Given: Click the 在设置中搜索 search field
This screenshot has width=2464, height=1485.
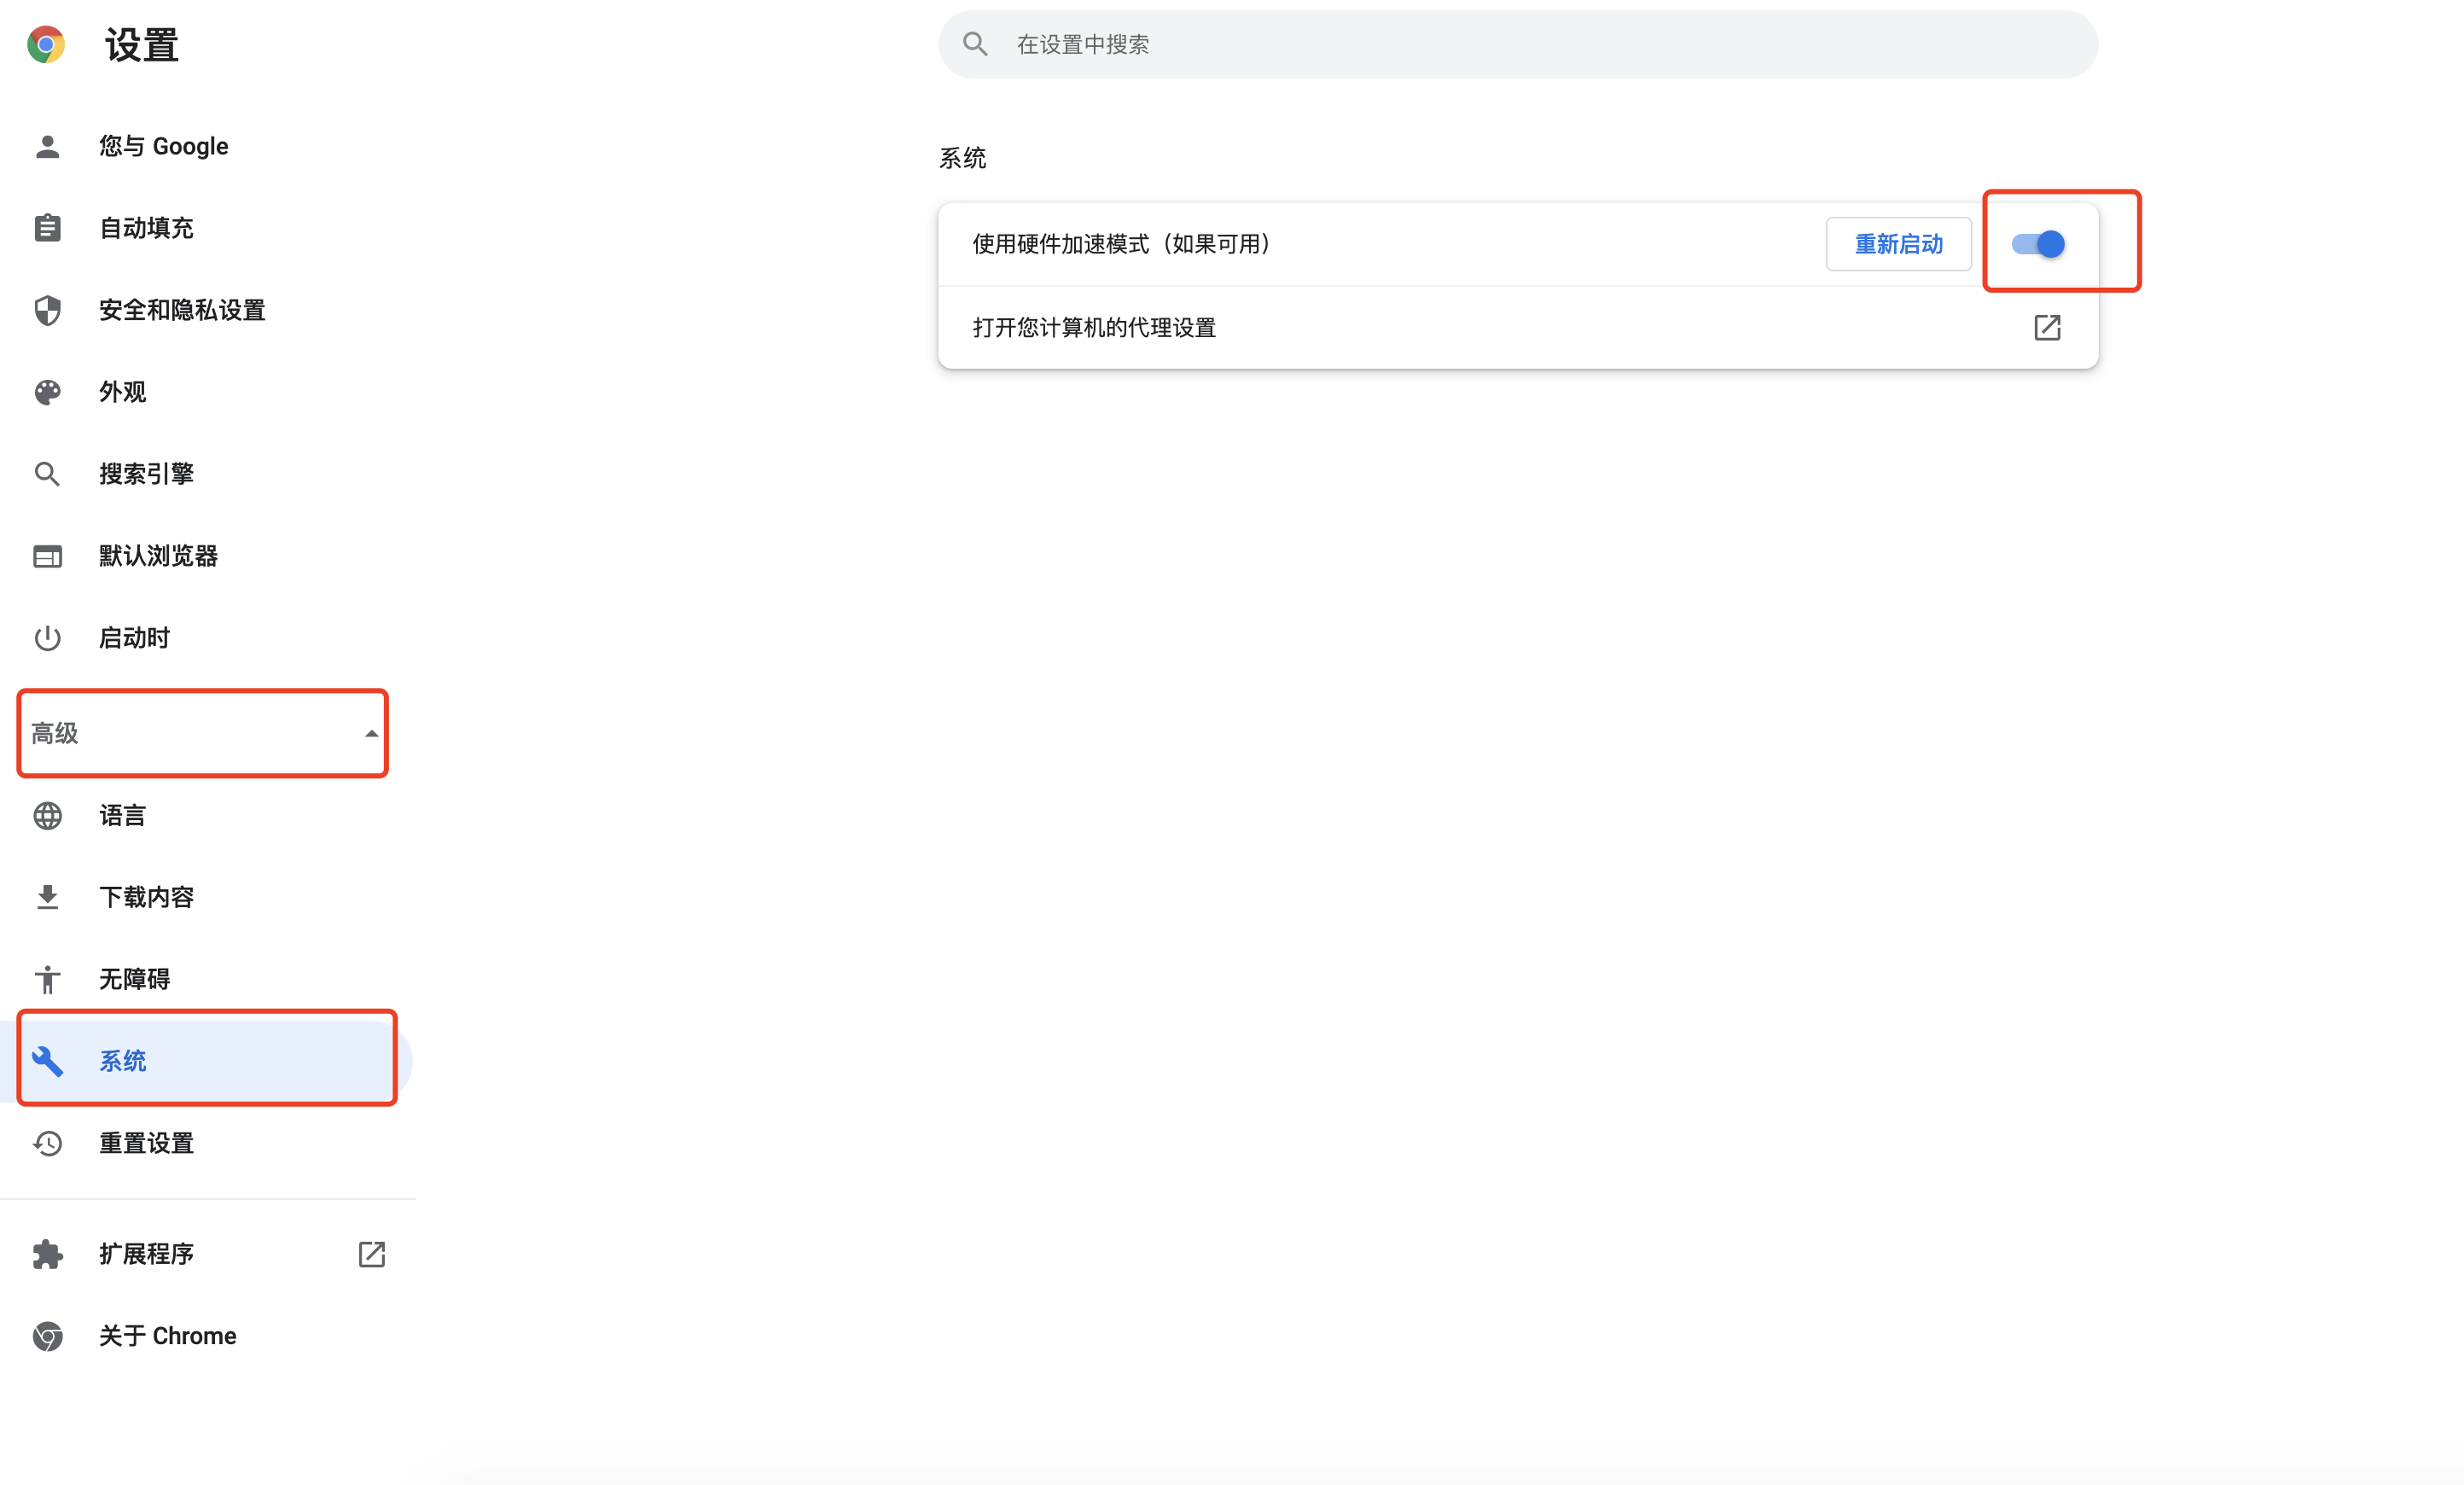Looking at the screenshot, I should click(1516, 45).
